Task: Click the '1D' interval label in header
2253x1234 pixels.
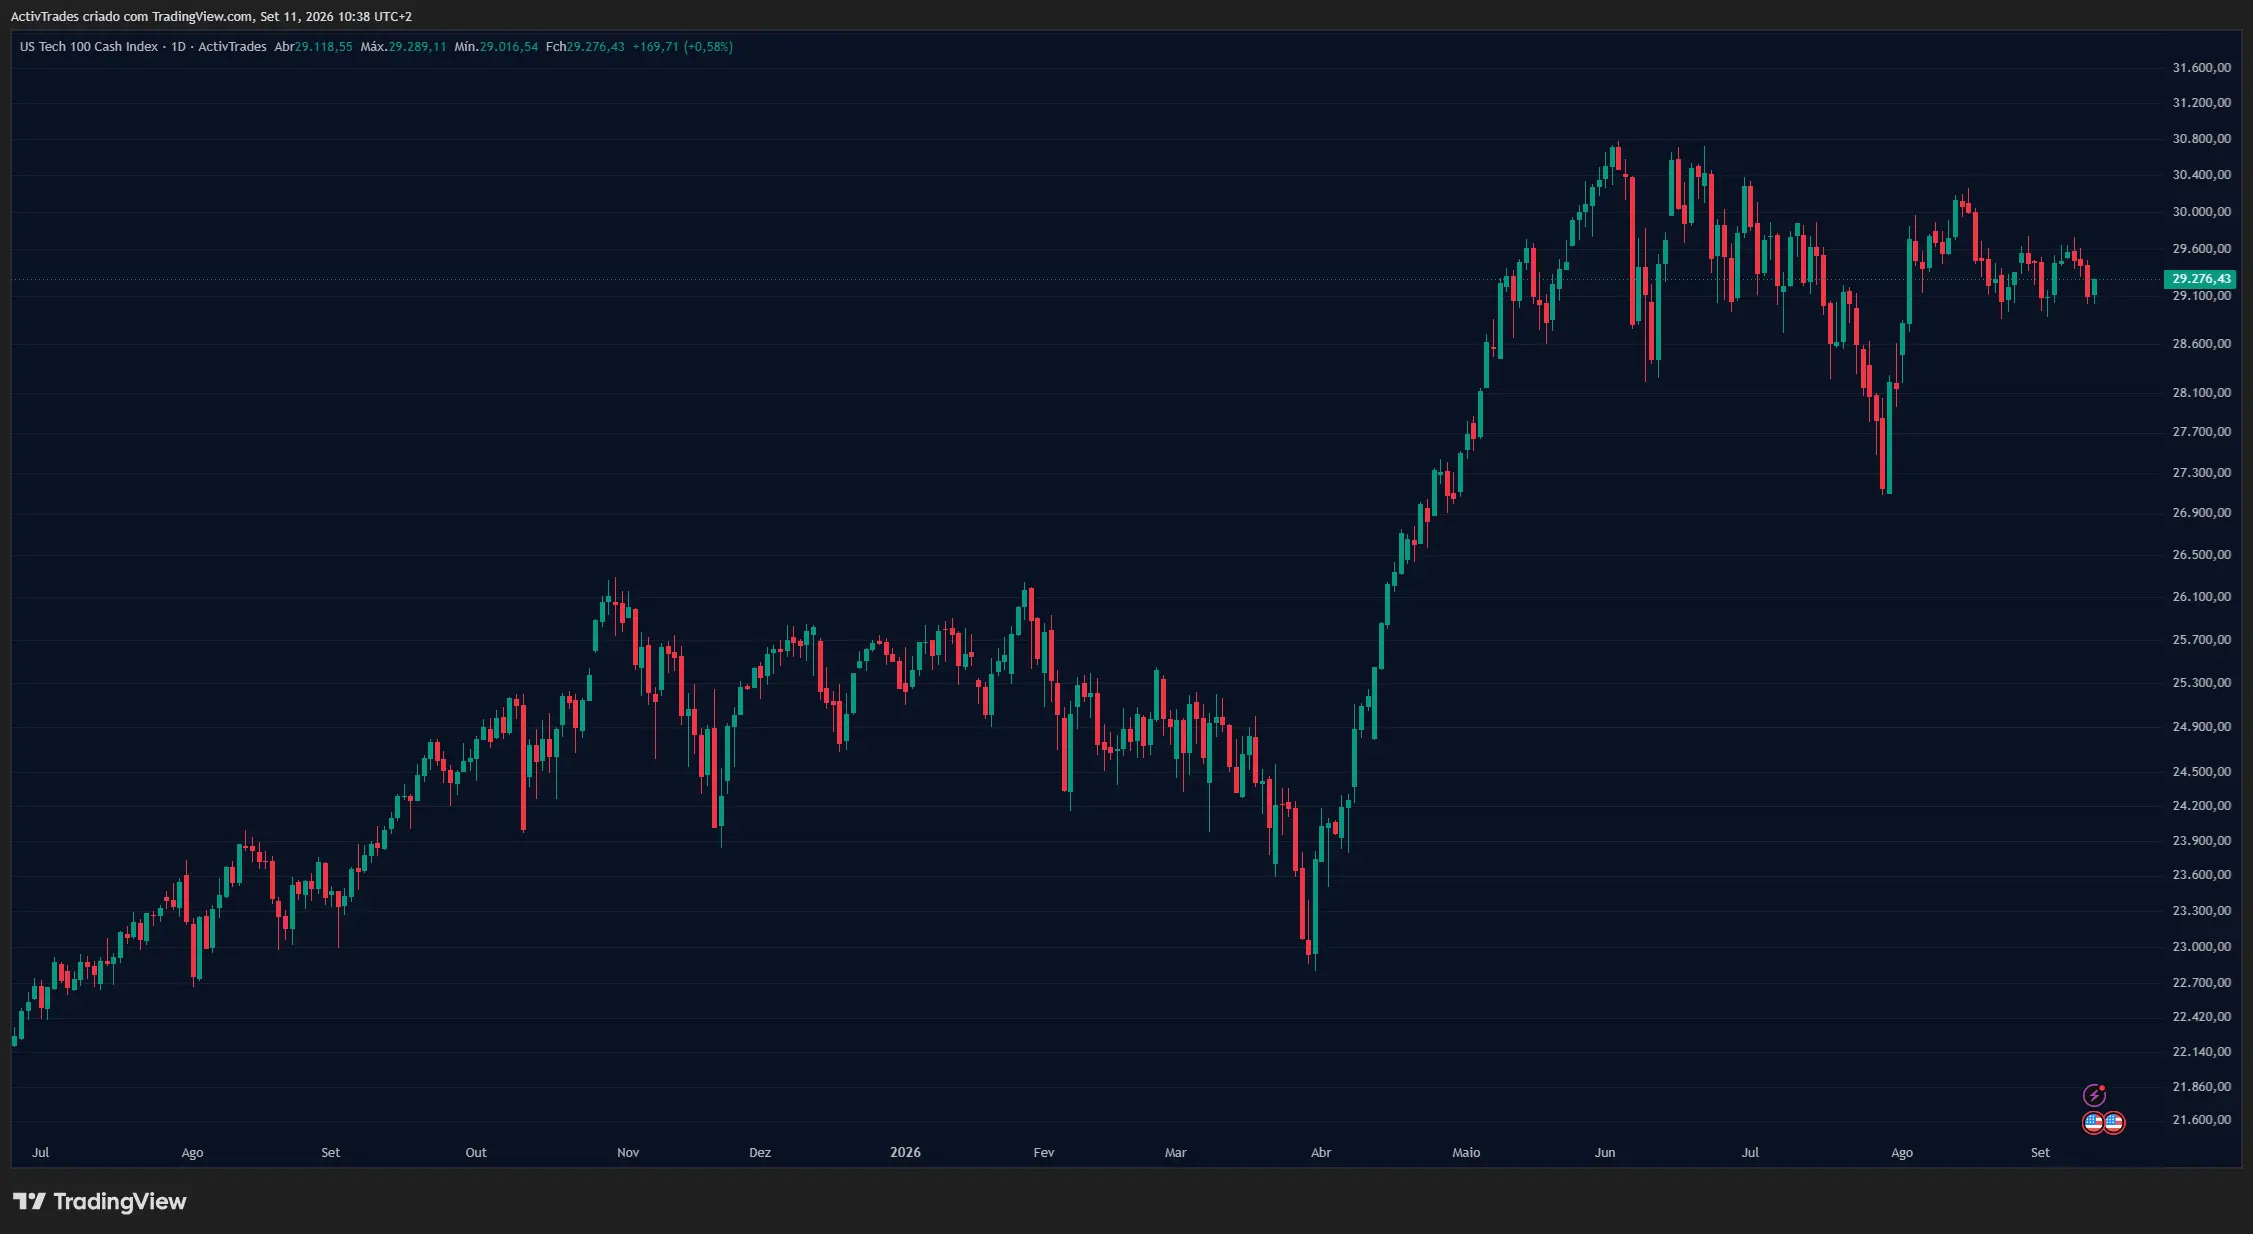Action: pyautogui.click(x=179, y=47)
